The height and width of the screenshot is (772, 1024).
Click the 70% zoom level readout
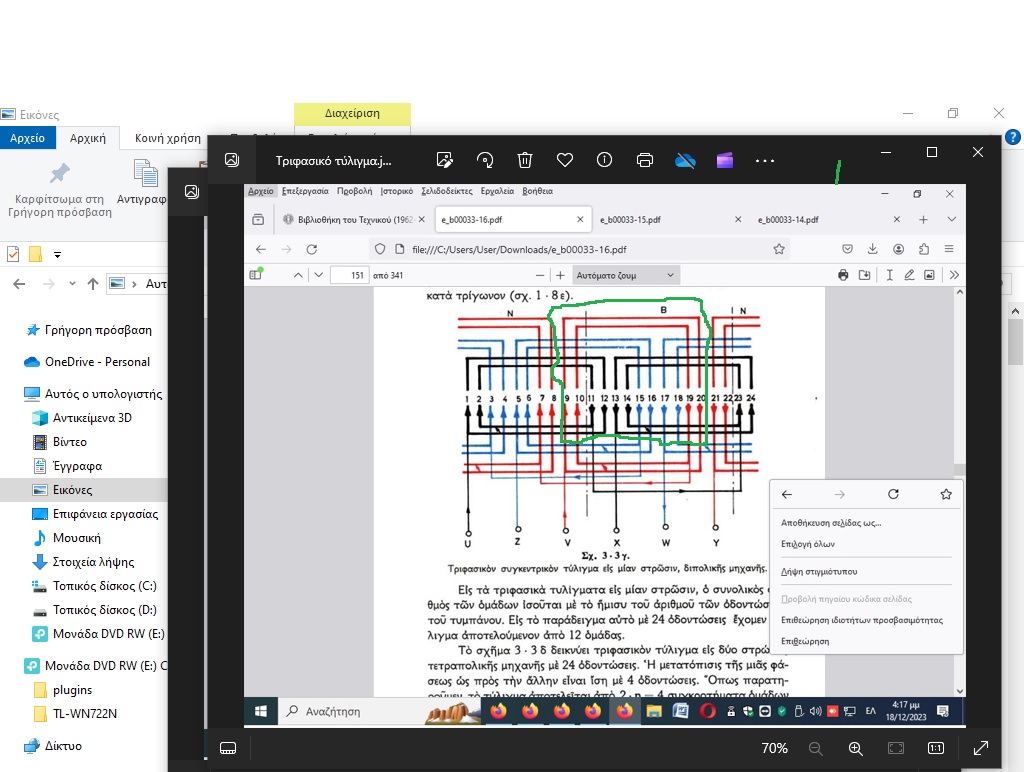point(775,748)
